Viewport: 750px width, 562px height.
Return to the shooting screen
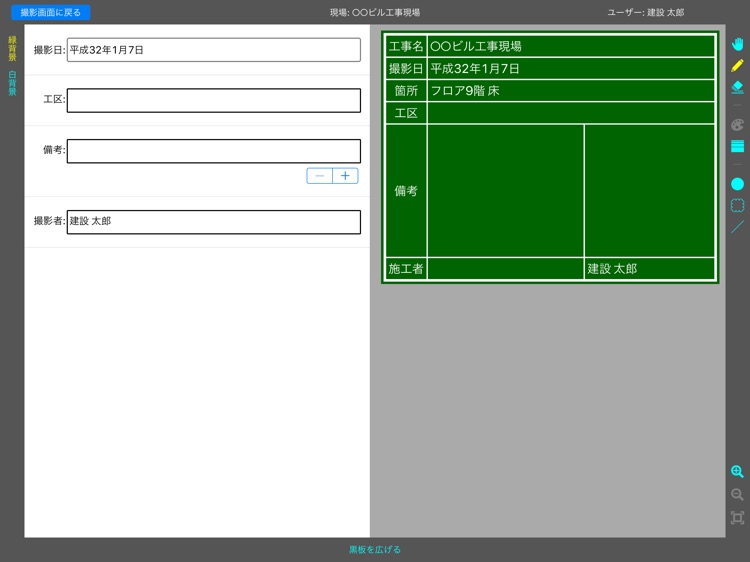(x=51, y=12)
